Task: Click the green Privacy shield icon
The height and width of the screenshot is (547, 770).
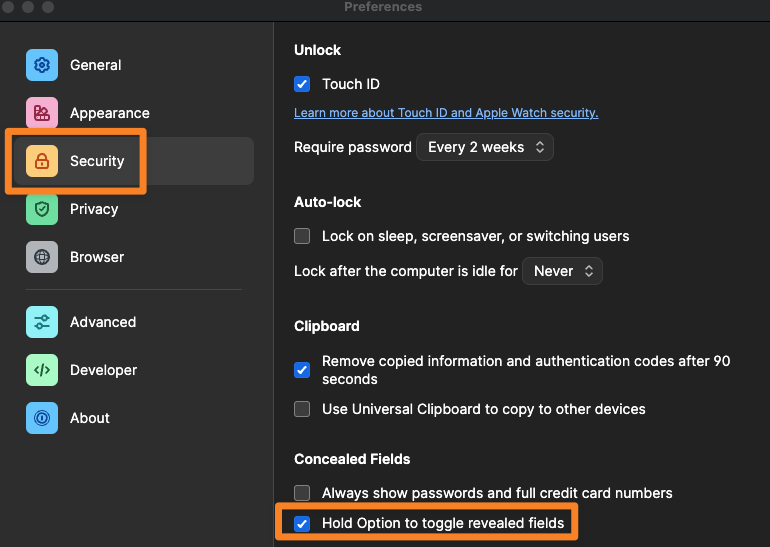Action: point(42,209)
